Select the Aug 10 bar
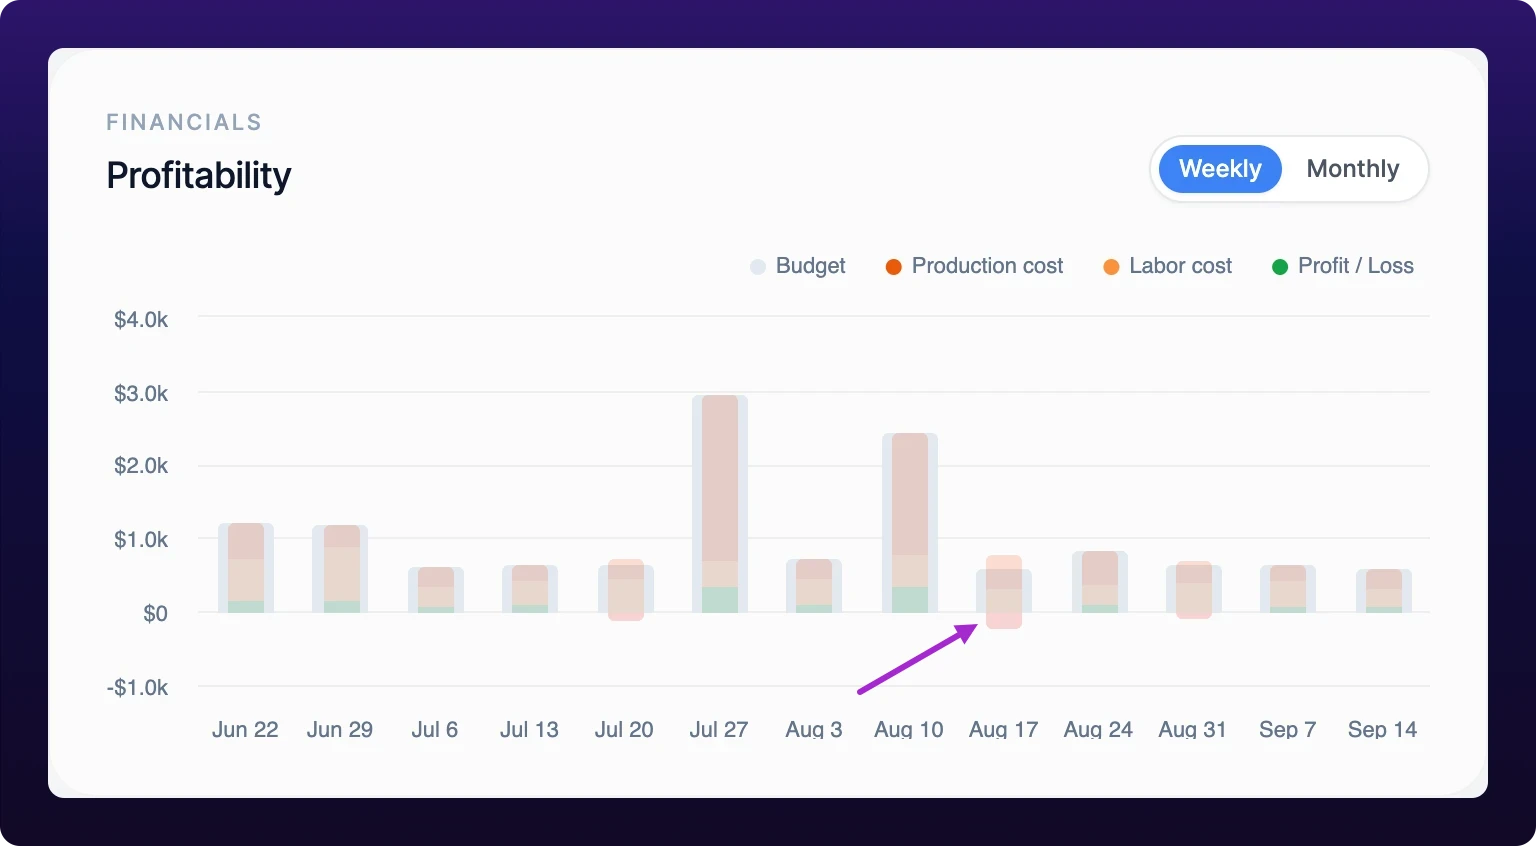Viewport: 1536px width, 846px height. coord(910,523)
